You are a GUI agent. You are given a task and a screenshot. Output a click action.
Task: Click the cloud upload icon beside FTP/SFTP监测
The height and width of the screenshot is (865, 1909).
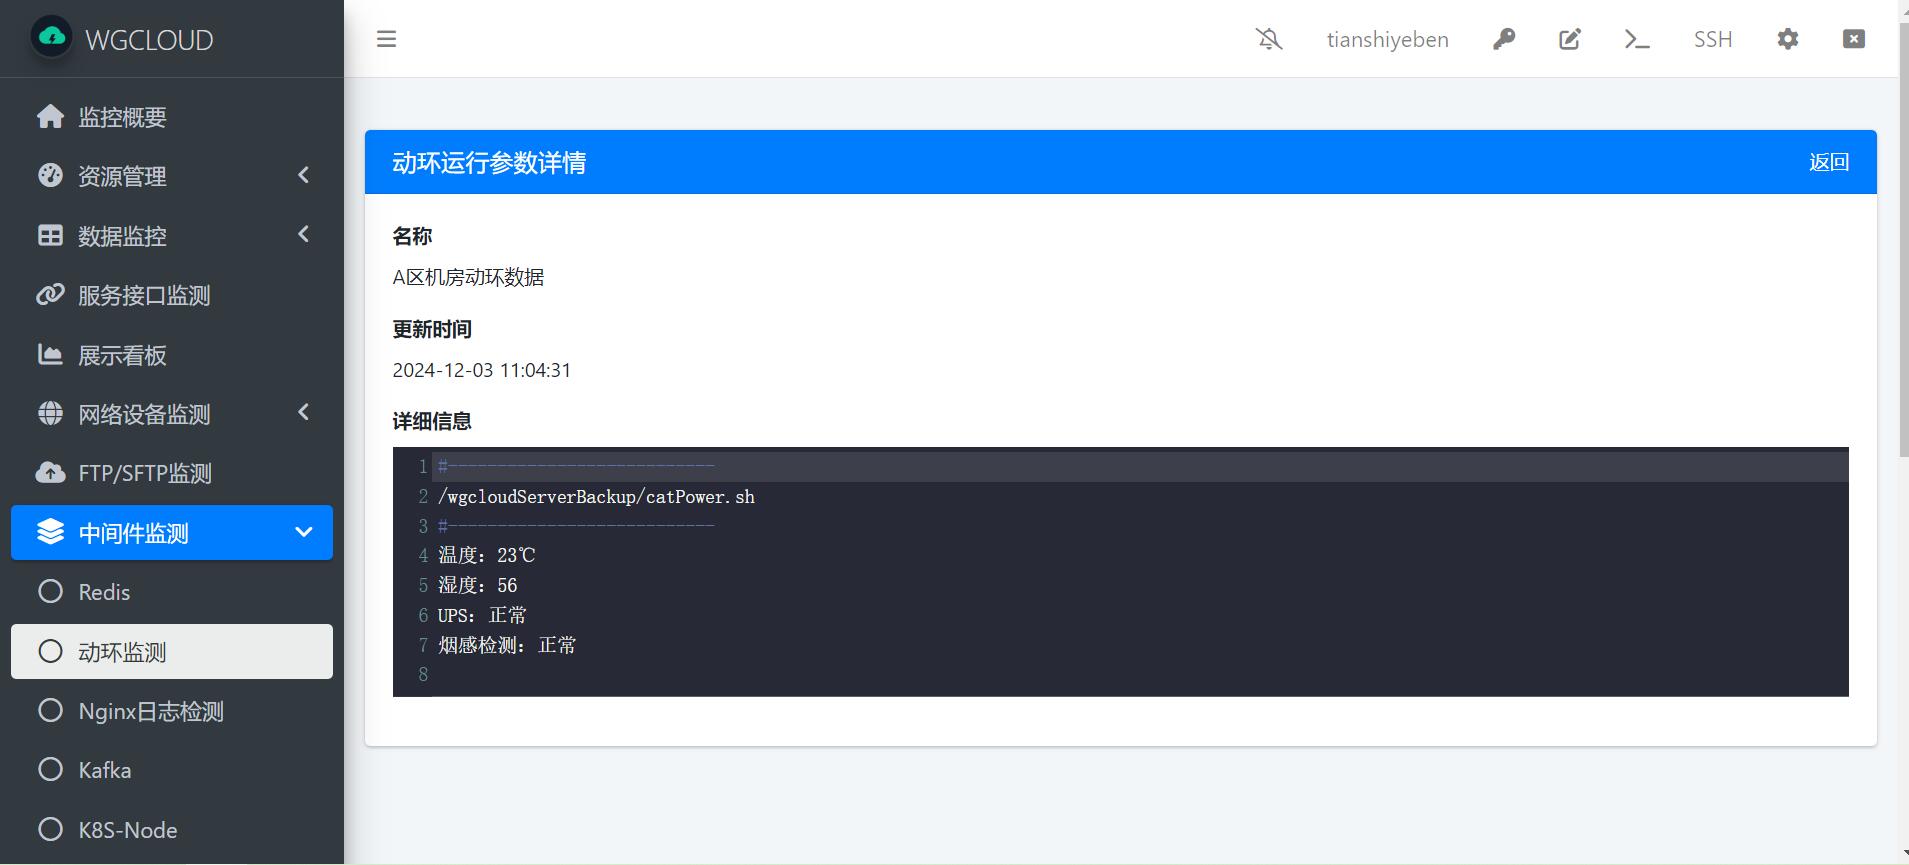[x=50, y=472]
